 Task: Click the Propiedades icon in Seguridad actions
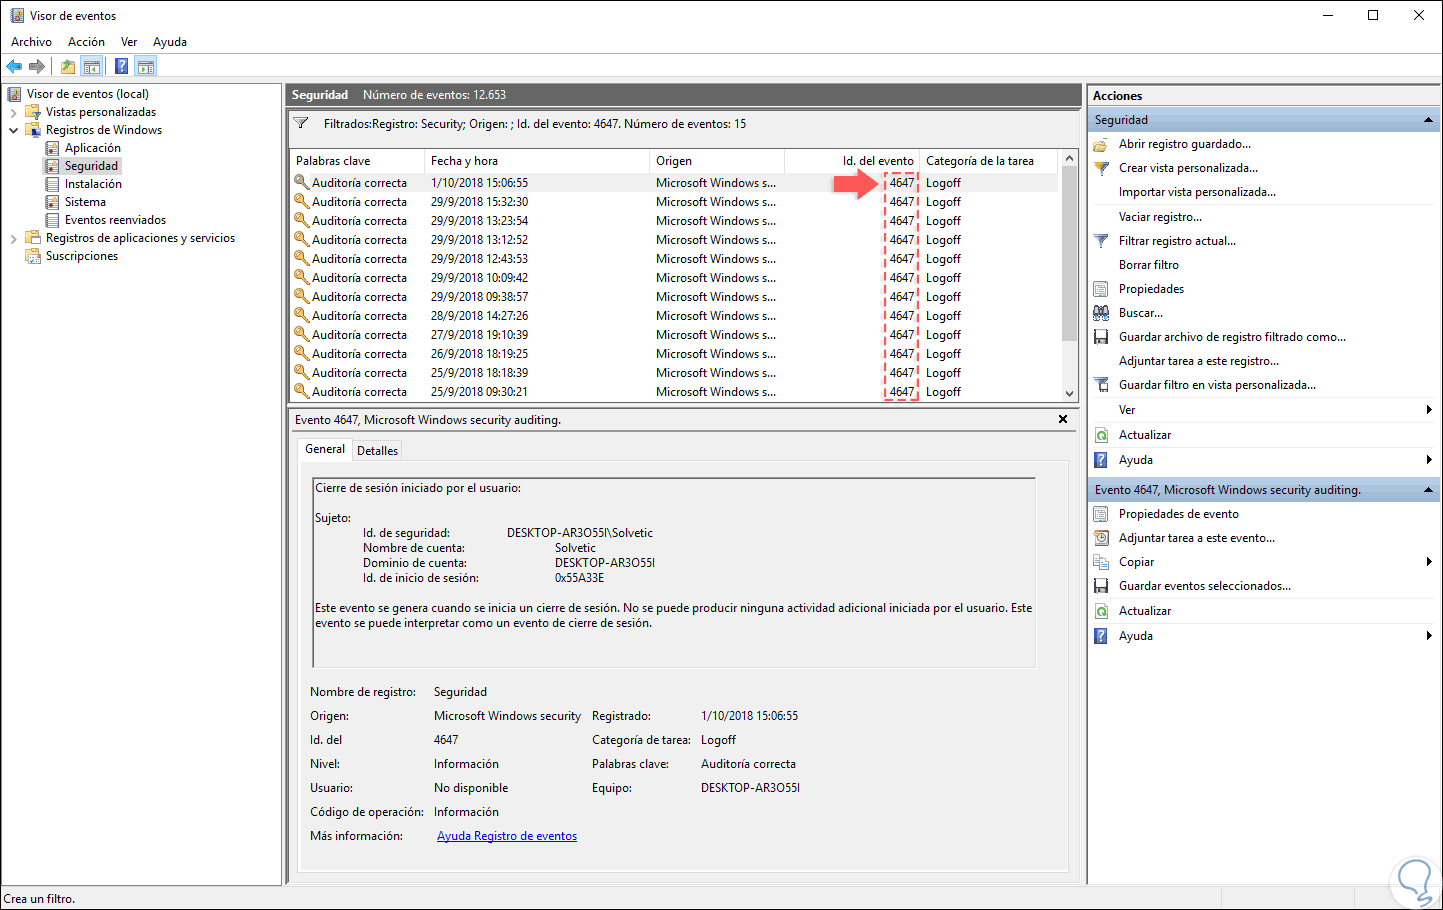(1101, 289)
